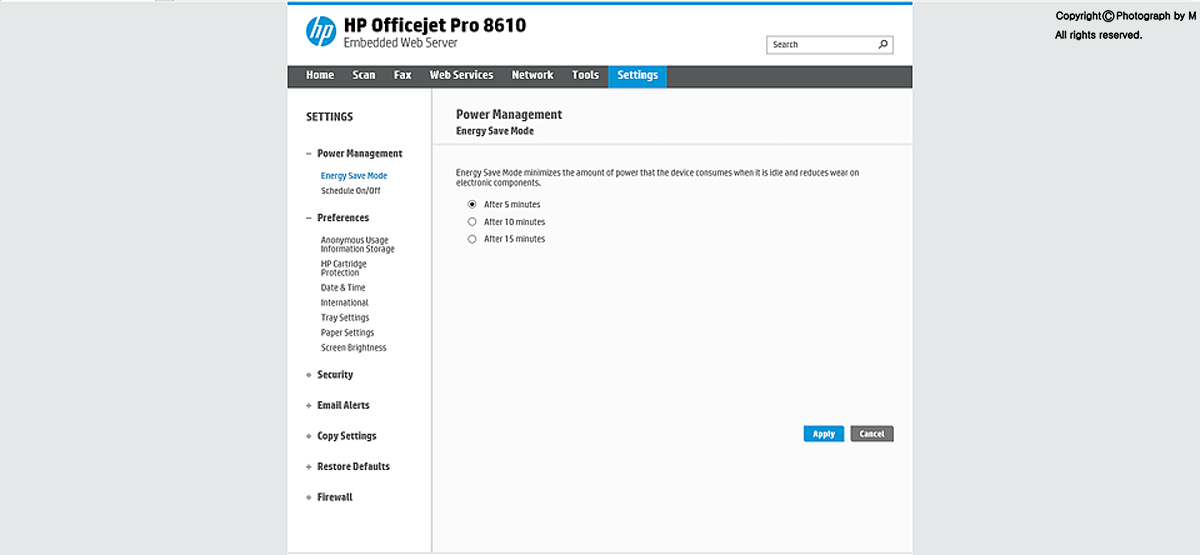Select the Settings tab
This screenshot has height=555, width=1200.
click(637, 75)
